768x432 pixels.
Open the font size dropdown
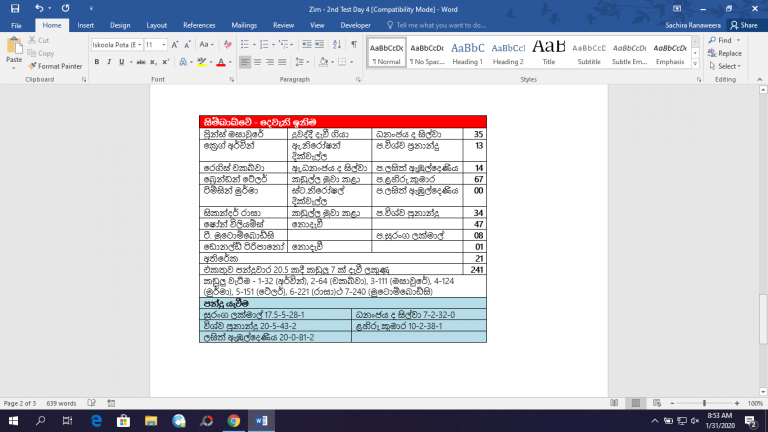point(164,45)
